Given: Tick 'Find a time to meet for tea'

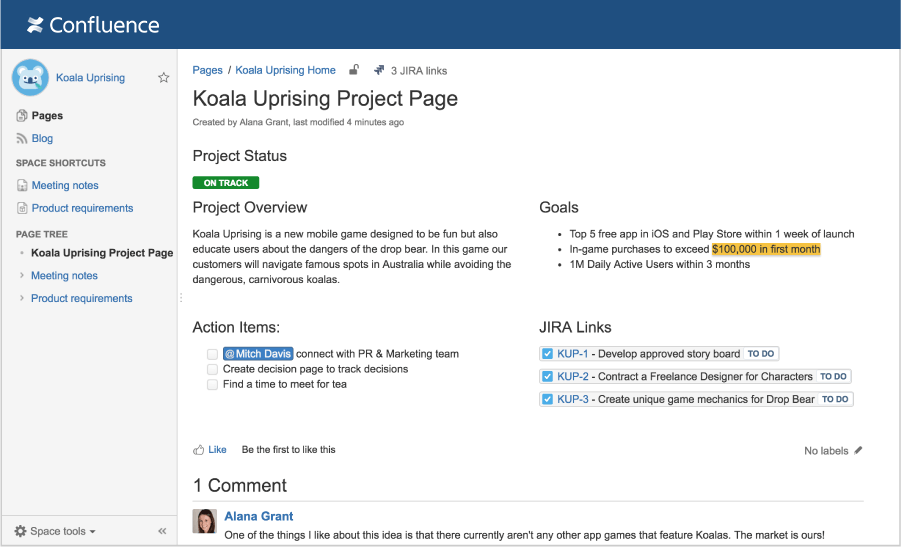Looking at the screenshot, I should 212,384.
